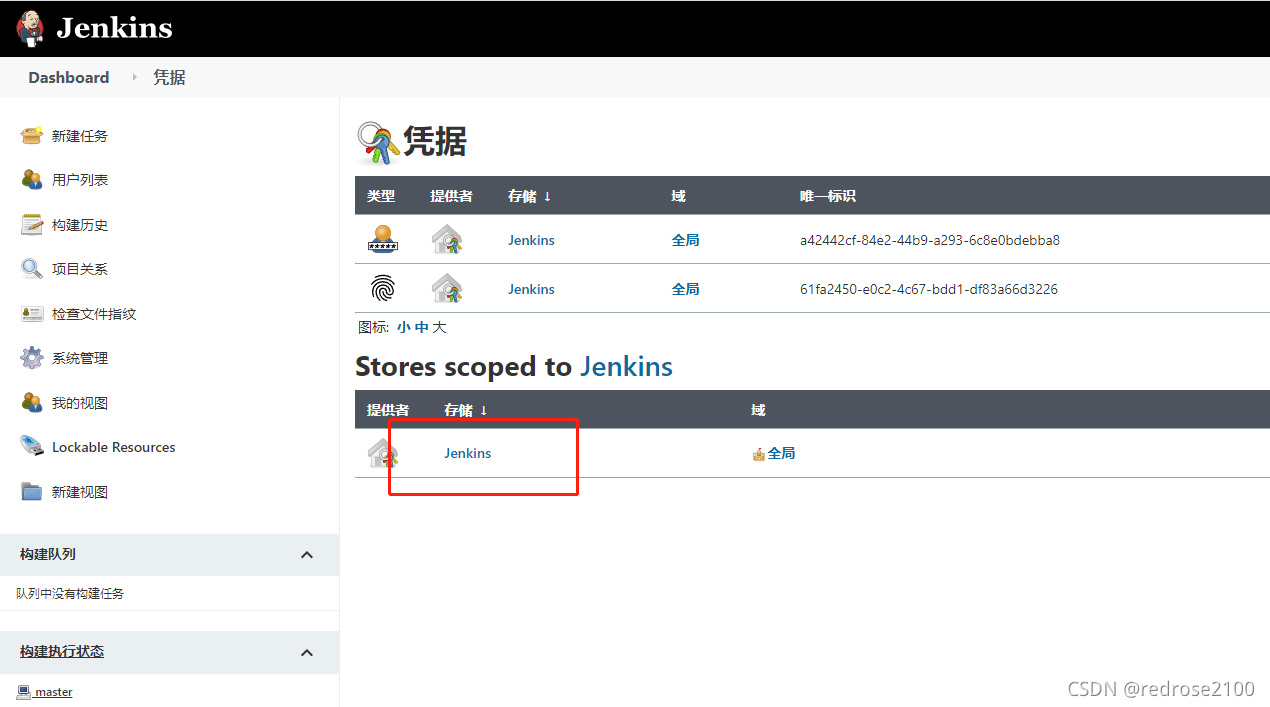The height and width of the screenshot is (707, 1270).
Task: Open 全局 domain in a42442cf row
Action: pos(685,240)
